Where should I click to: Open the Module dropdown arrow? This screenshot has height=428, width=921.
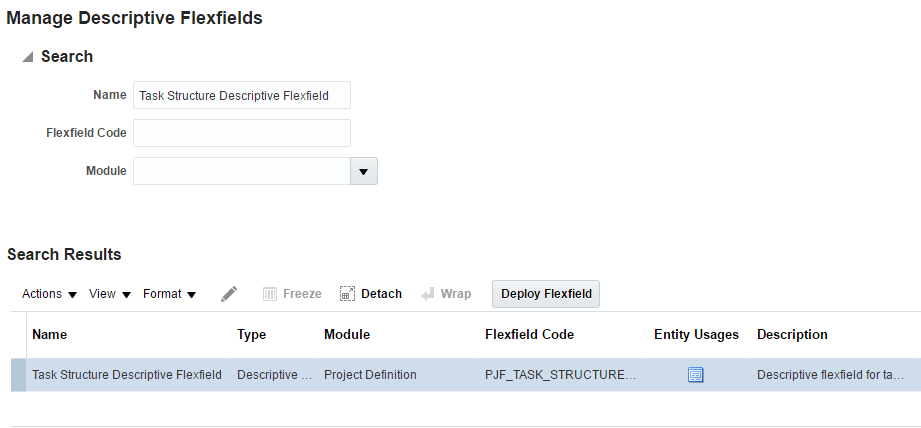point(363,171)
